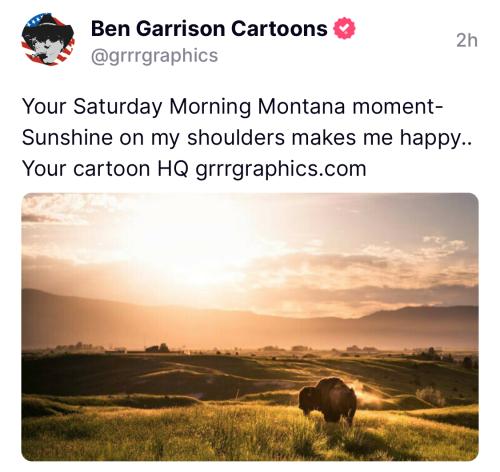Click the farm buildings on the photo's horizon
500x472 pixels.
157,348
